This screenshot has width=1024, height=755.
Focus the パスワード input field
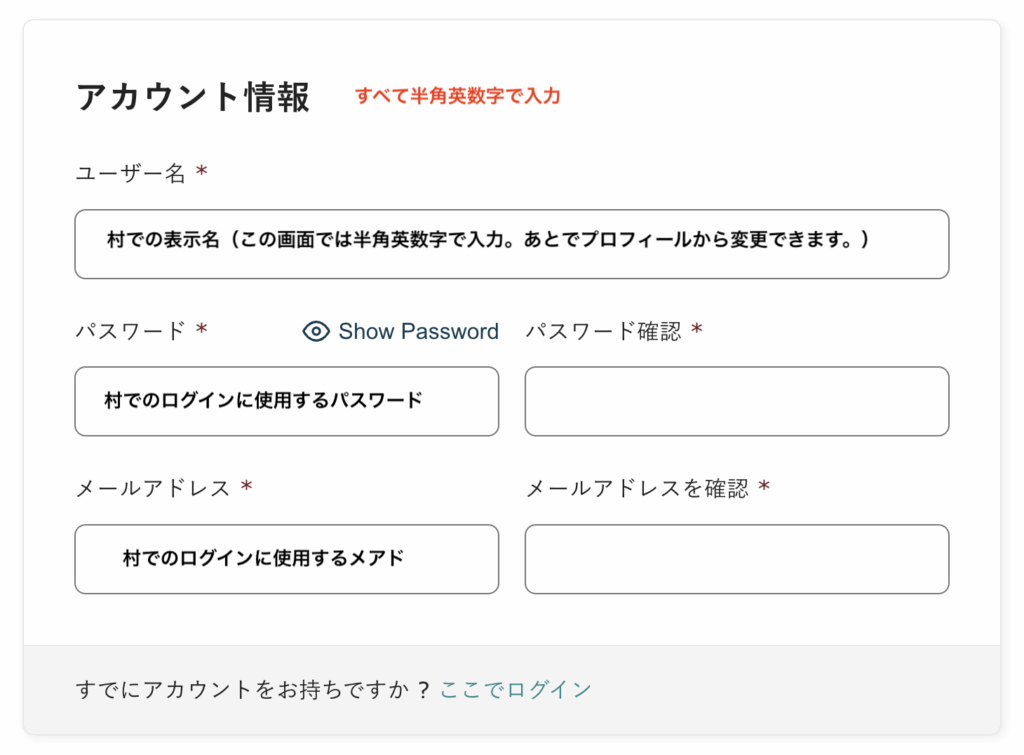click(x=286, y=401)
